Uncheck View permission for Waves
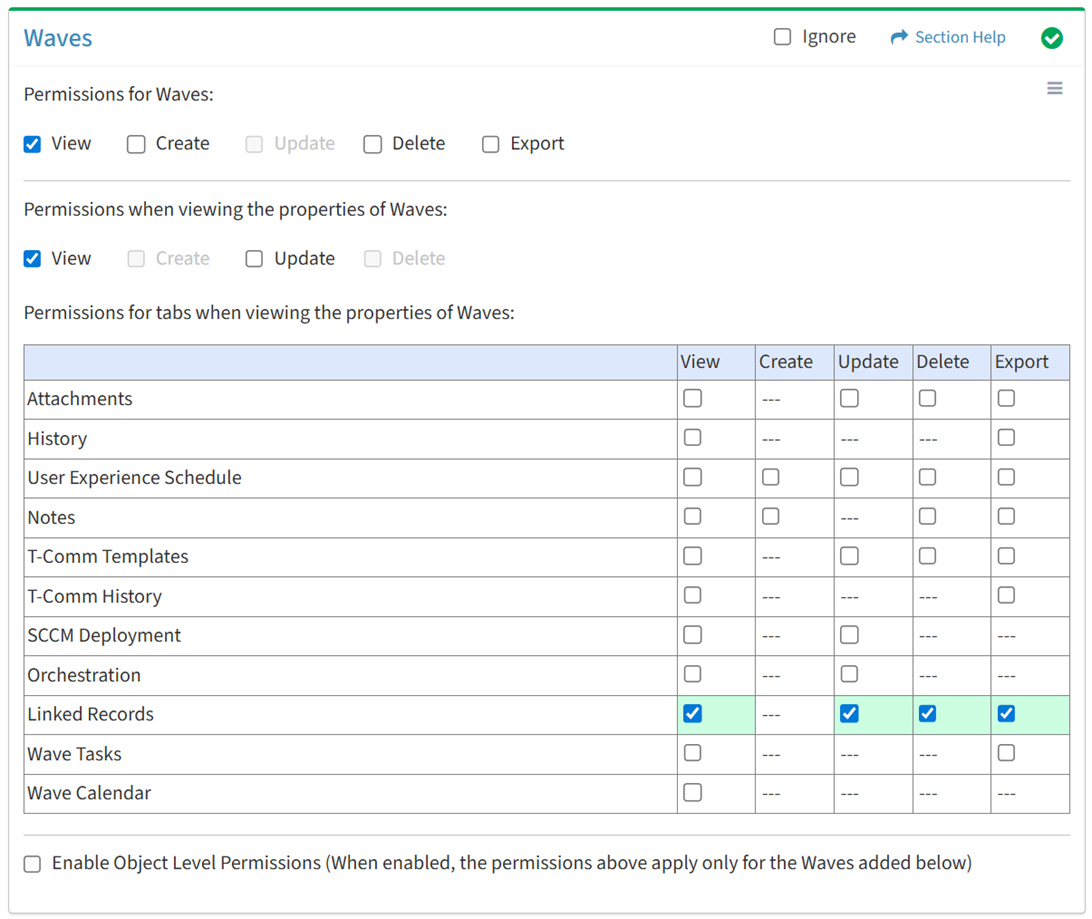 [33, 144]
